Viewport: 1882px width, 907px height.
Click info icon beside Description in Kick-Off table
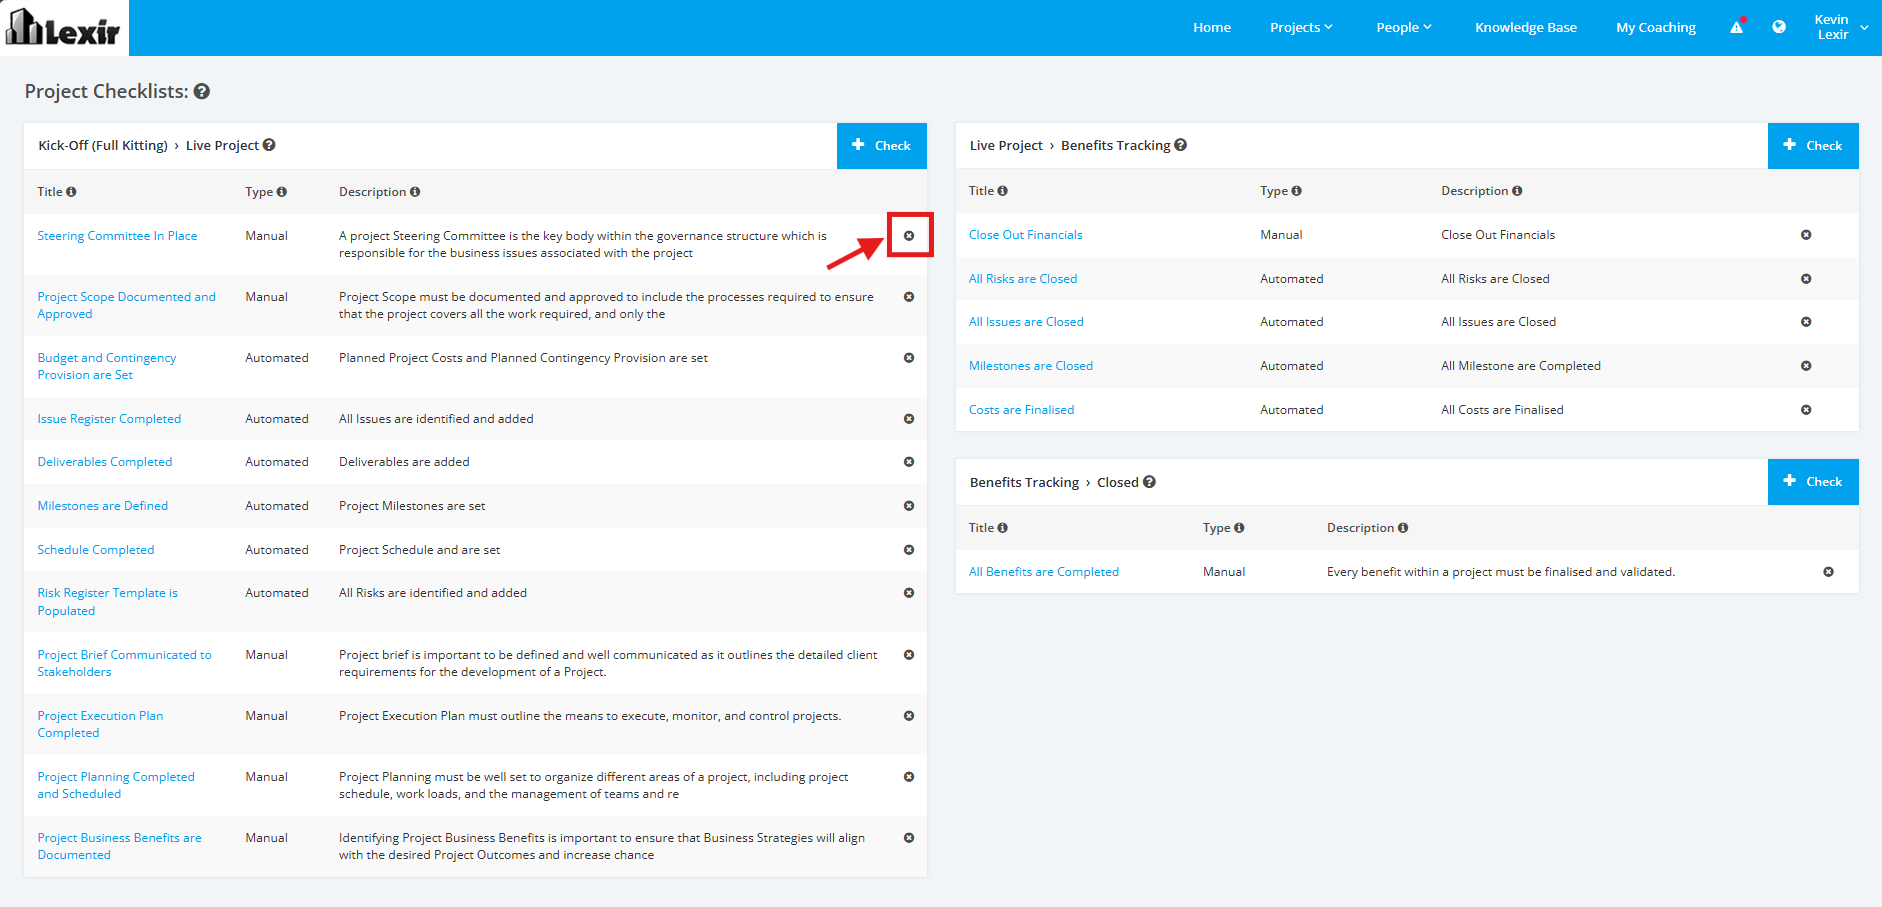pos(415,192)
